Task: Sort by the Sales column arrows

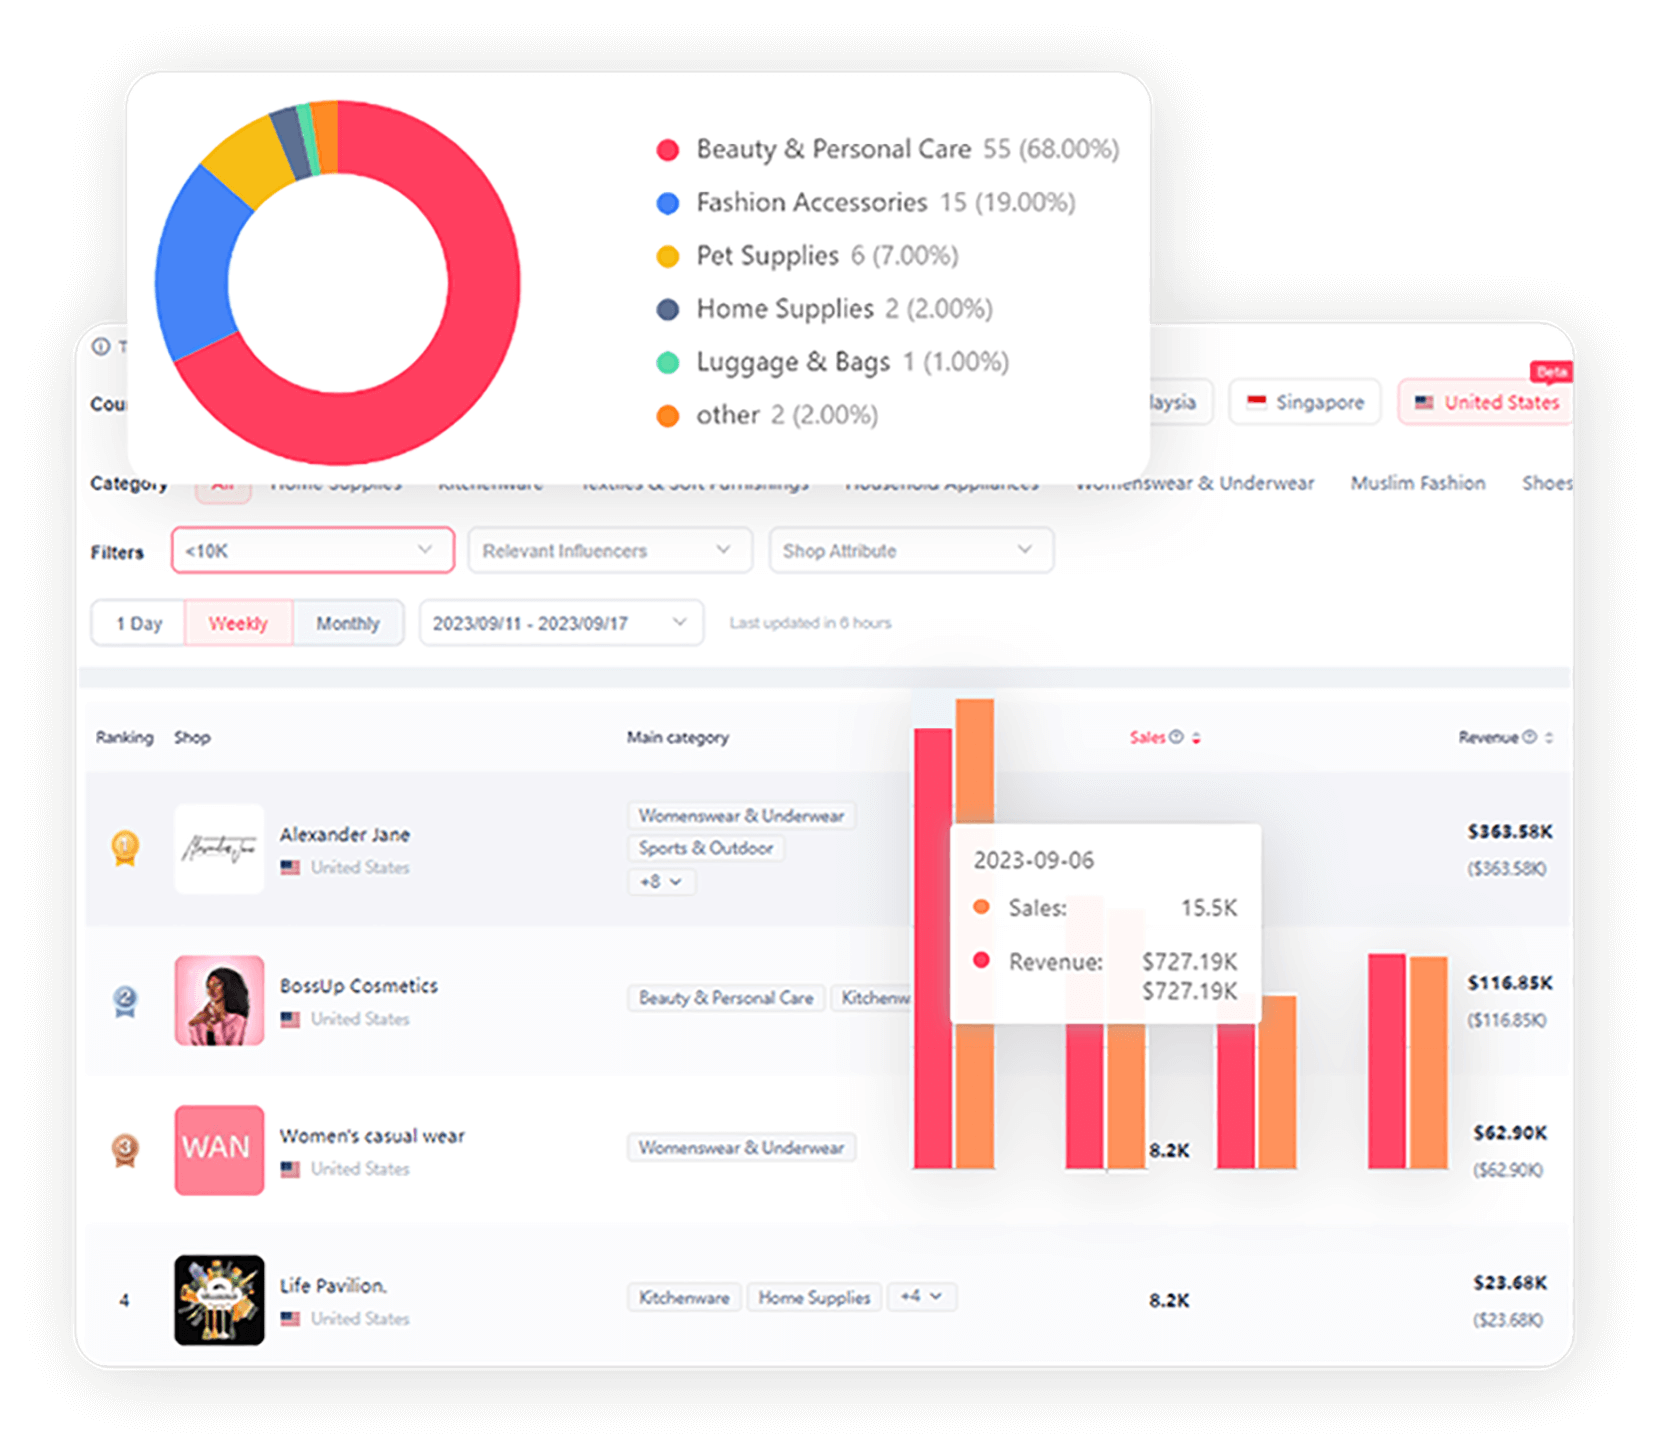Action: click(1196, 738)
